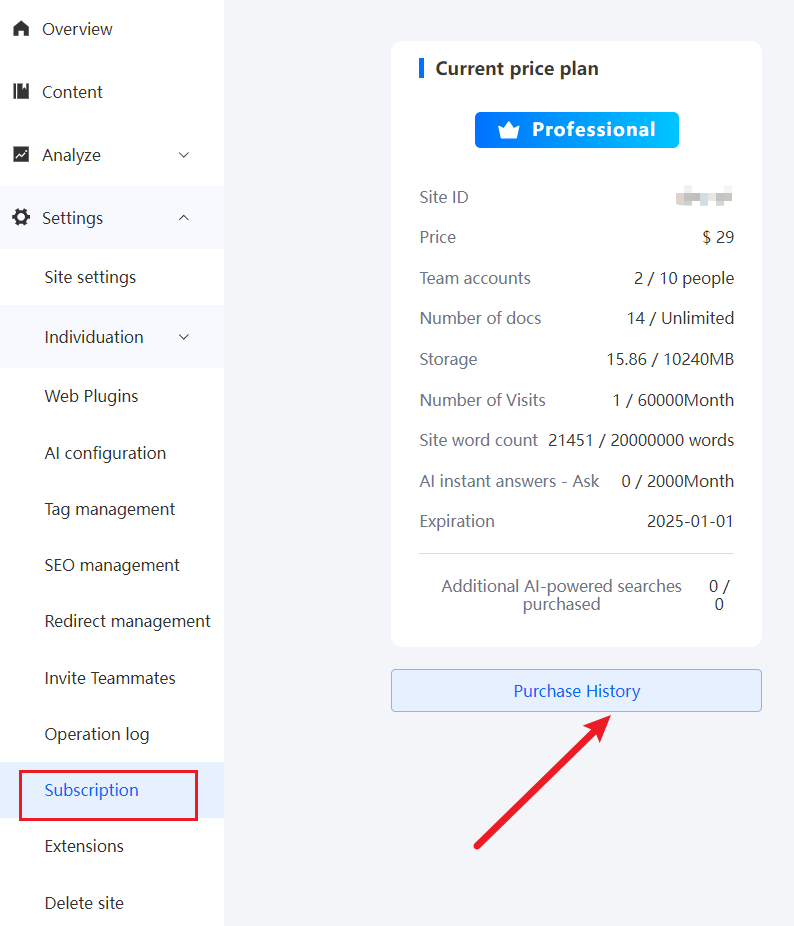Open Tag management

(110, 509)
